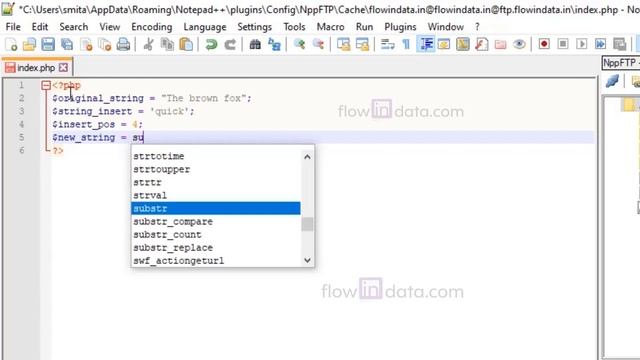The image size is (640, 360).
Task: Toggle Show All Characters pilcrow icon
Action: point(406,44)
